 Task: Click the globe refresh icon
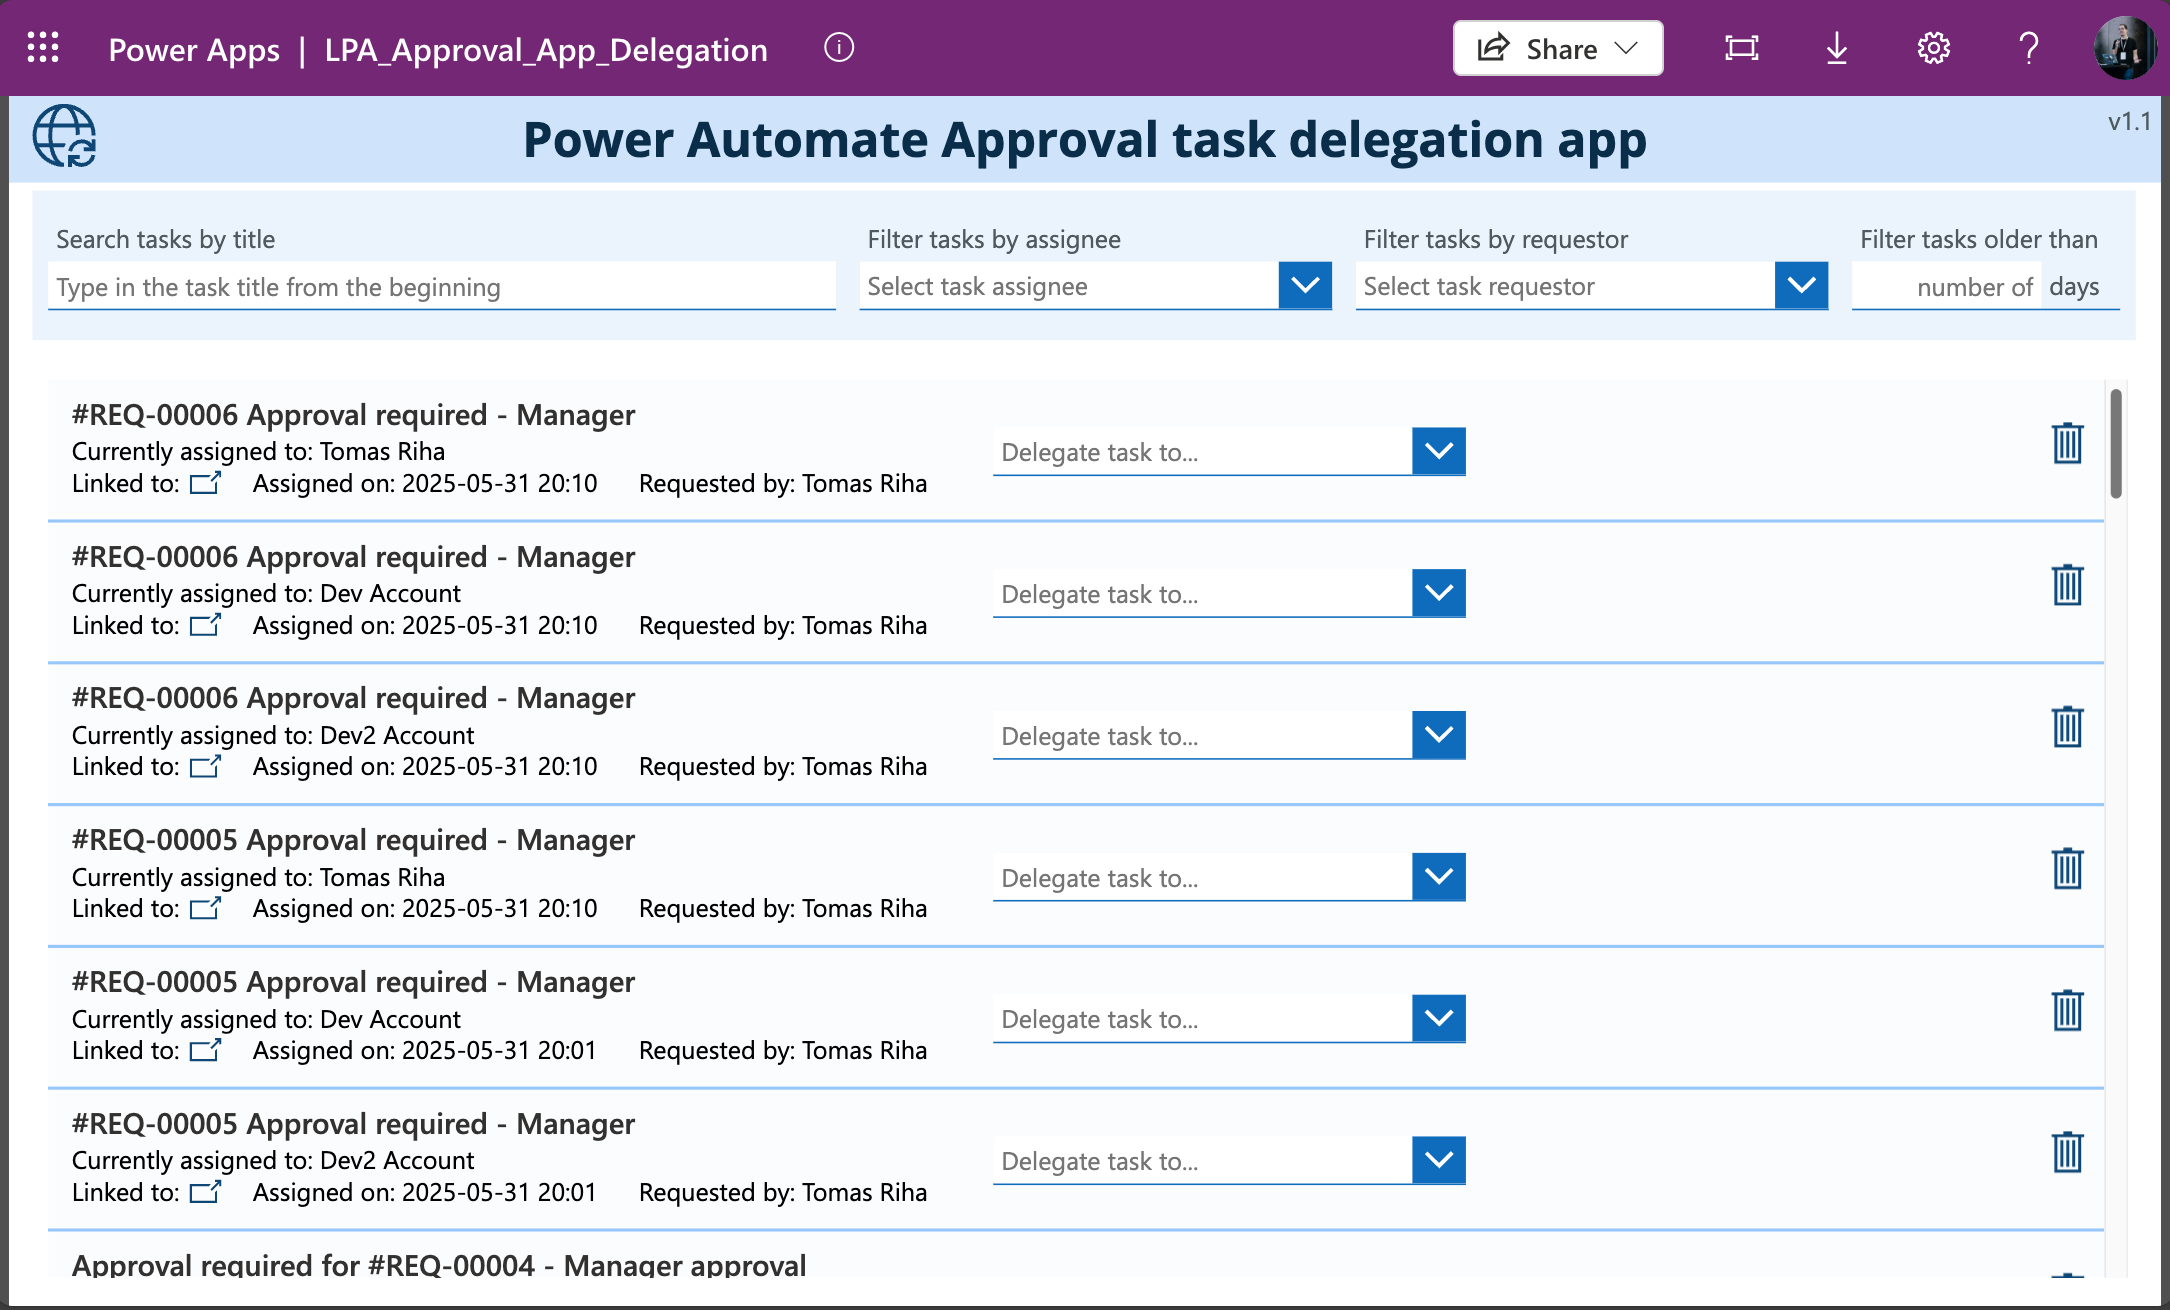coord(65,137)
